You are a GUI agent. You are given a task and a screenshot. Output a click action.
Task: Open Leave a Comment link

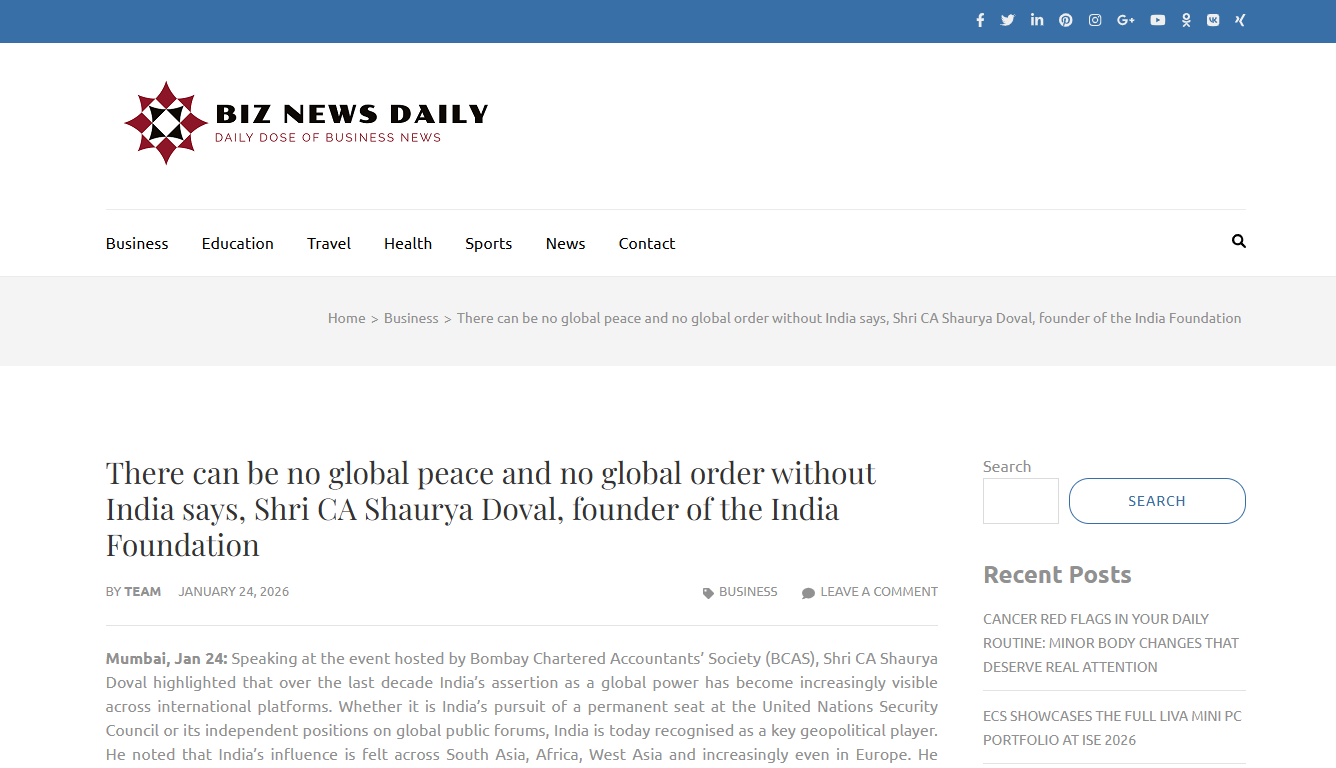click(878, 592)
